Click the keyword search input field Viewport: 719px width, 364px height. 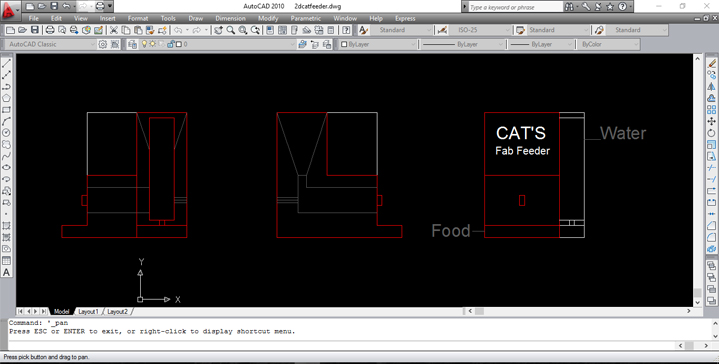pos(515,7)
